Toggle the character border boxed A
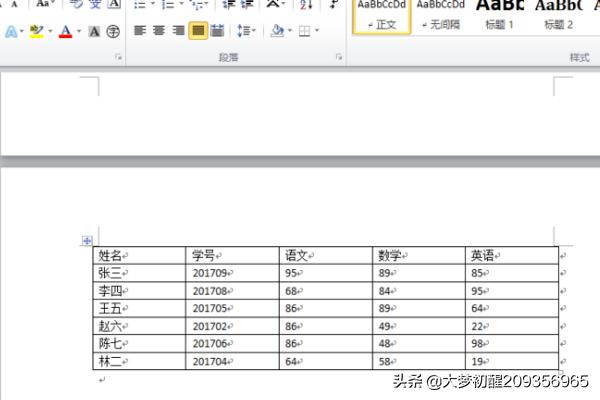600x400 pixels. pos(114,4)
